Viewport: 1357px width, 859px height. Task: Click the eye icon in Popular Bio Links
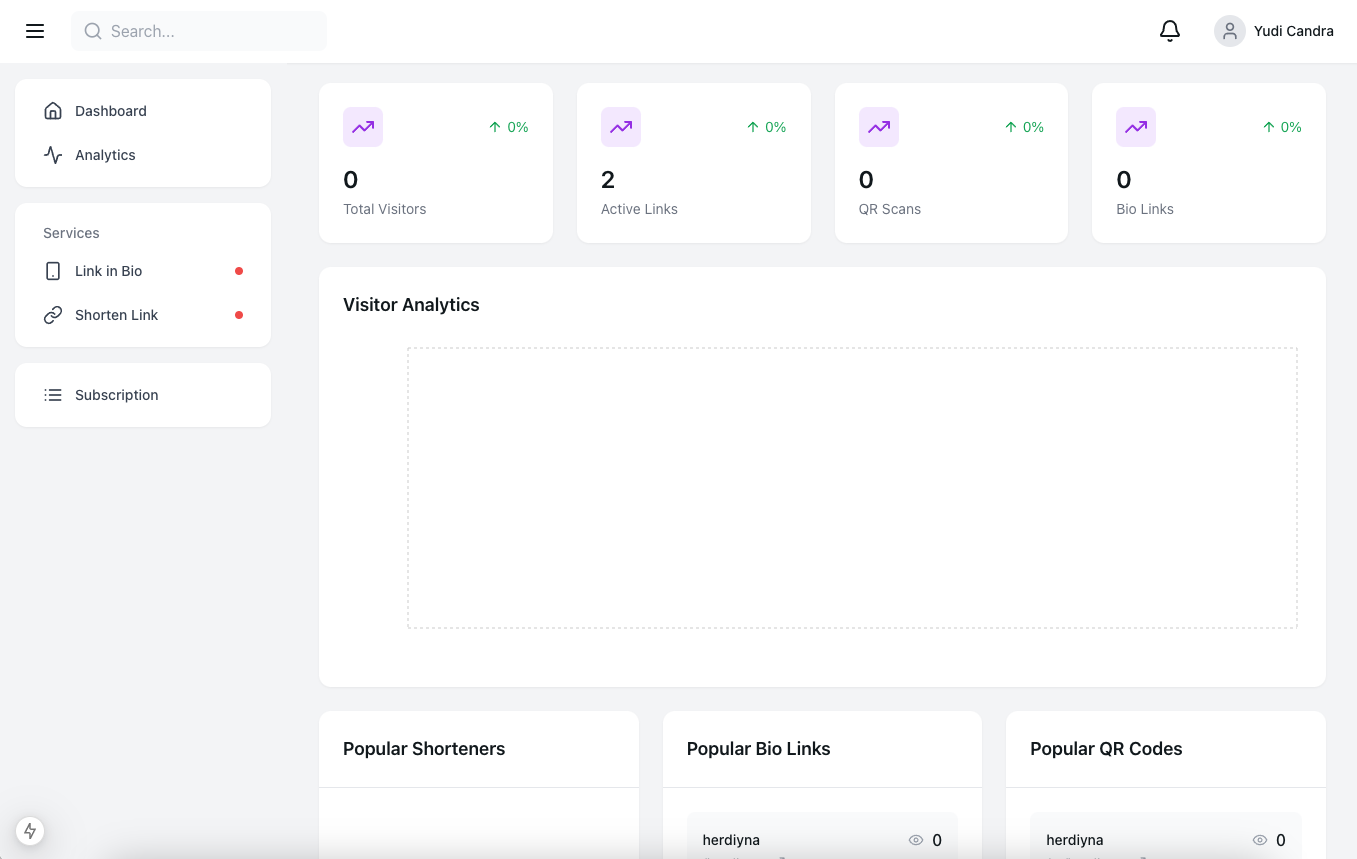(915, 840)
